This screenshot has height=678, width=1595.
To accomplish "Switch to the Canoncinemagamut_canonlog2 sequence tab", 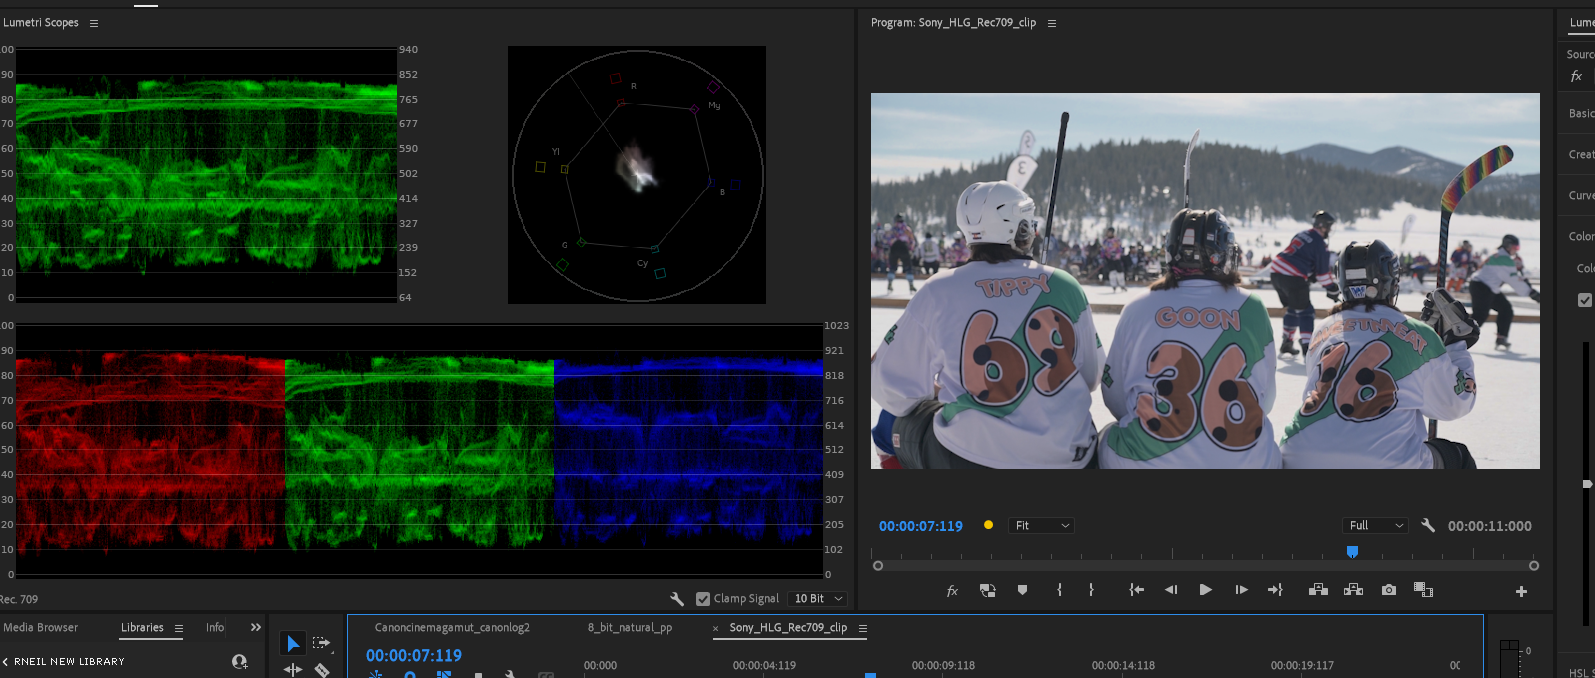I will [452, 628].
